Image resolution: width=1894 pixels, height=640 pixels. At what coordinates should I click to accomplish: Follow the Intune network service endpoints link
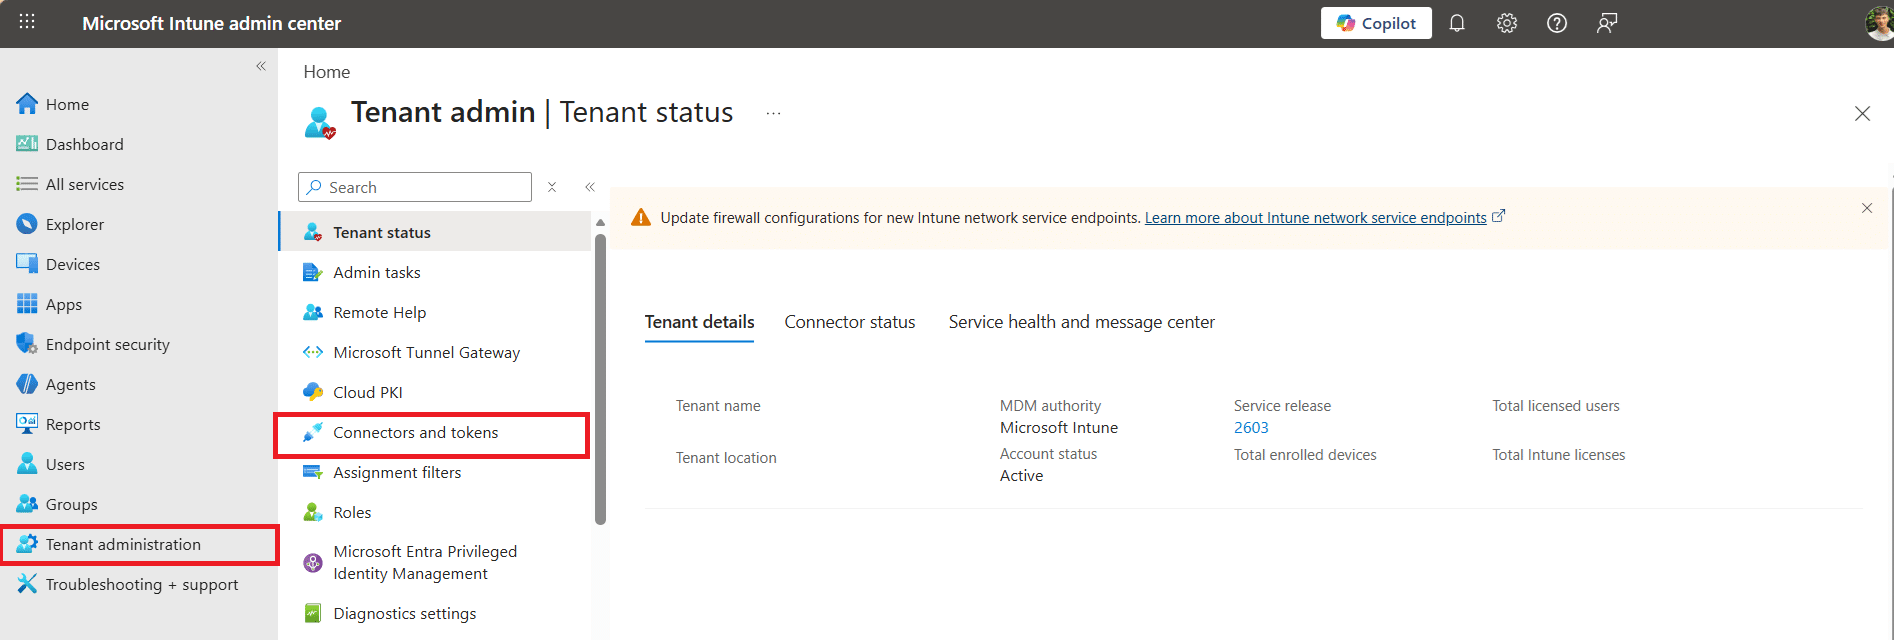1315,218
